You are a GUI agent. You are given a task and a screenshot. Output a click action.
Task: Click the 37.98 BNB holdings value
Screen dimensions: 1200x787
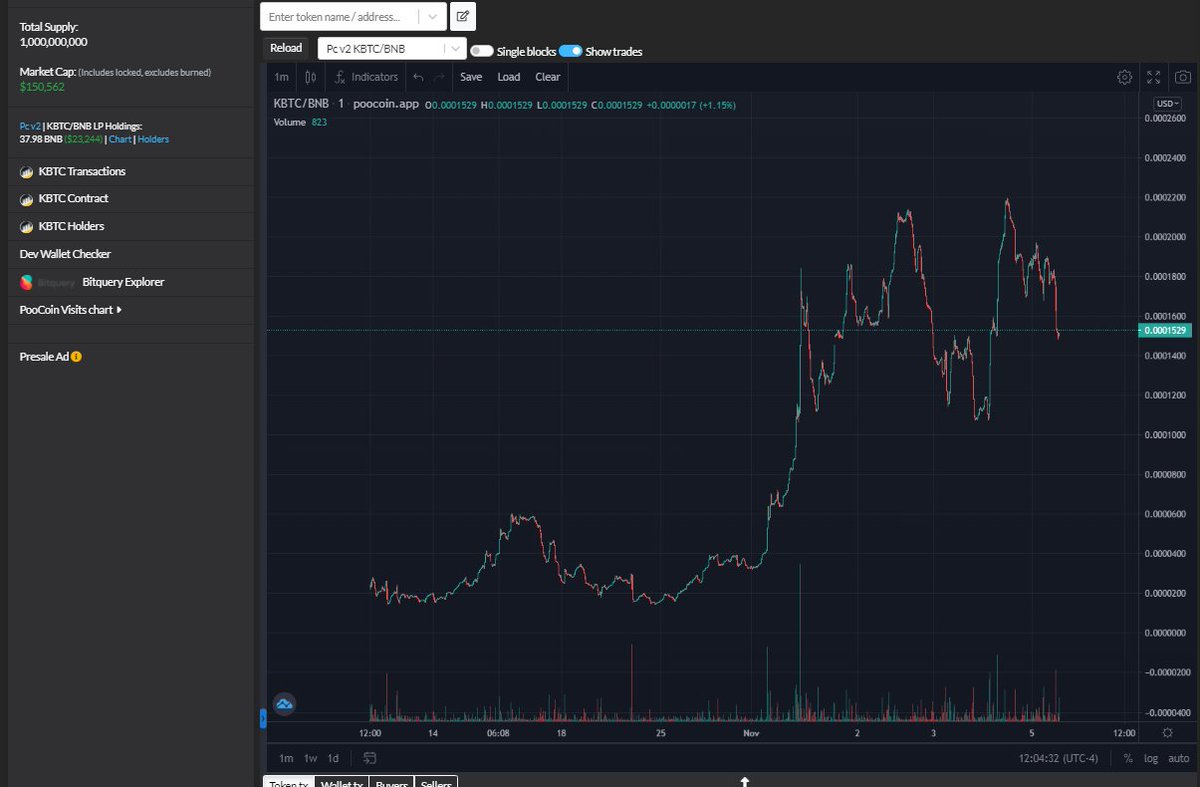(41, 139)
